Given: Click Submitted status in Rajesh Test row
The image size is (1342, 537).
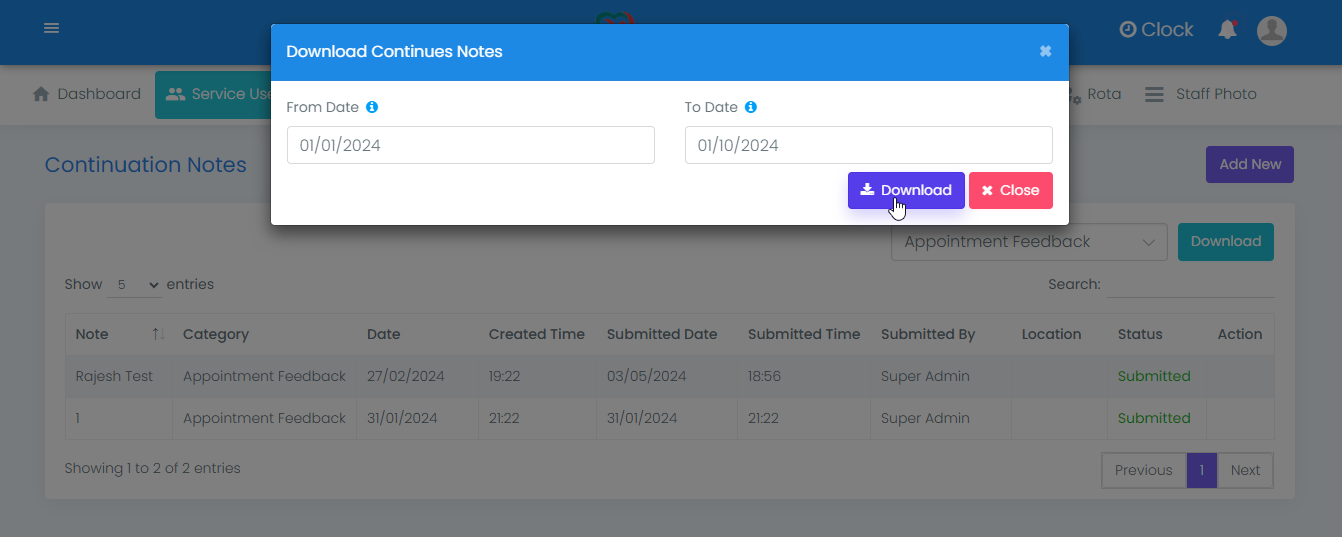Looking at the screenshot, I should [x=1154, y=376].
